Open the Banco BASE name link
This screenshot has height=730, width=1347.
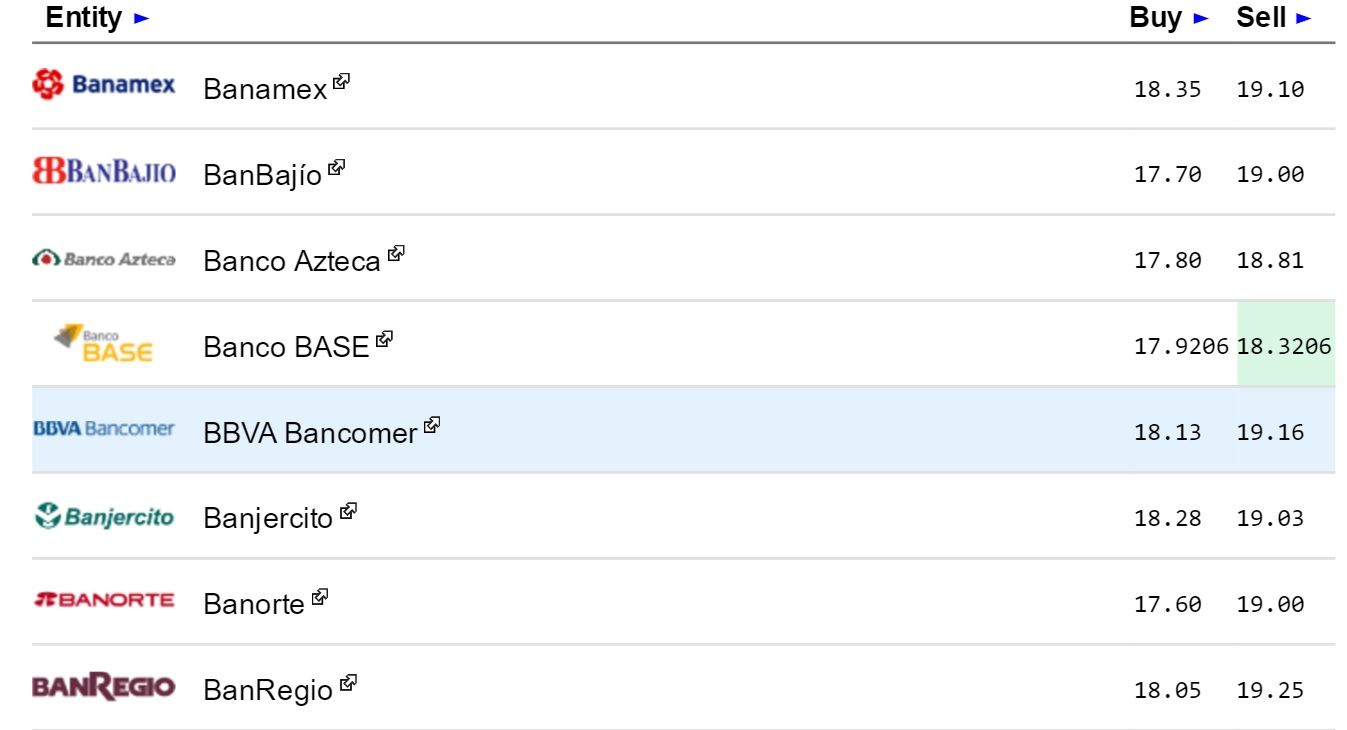tap(286, 347)
